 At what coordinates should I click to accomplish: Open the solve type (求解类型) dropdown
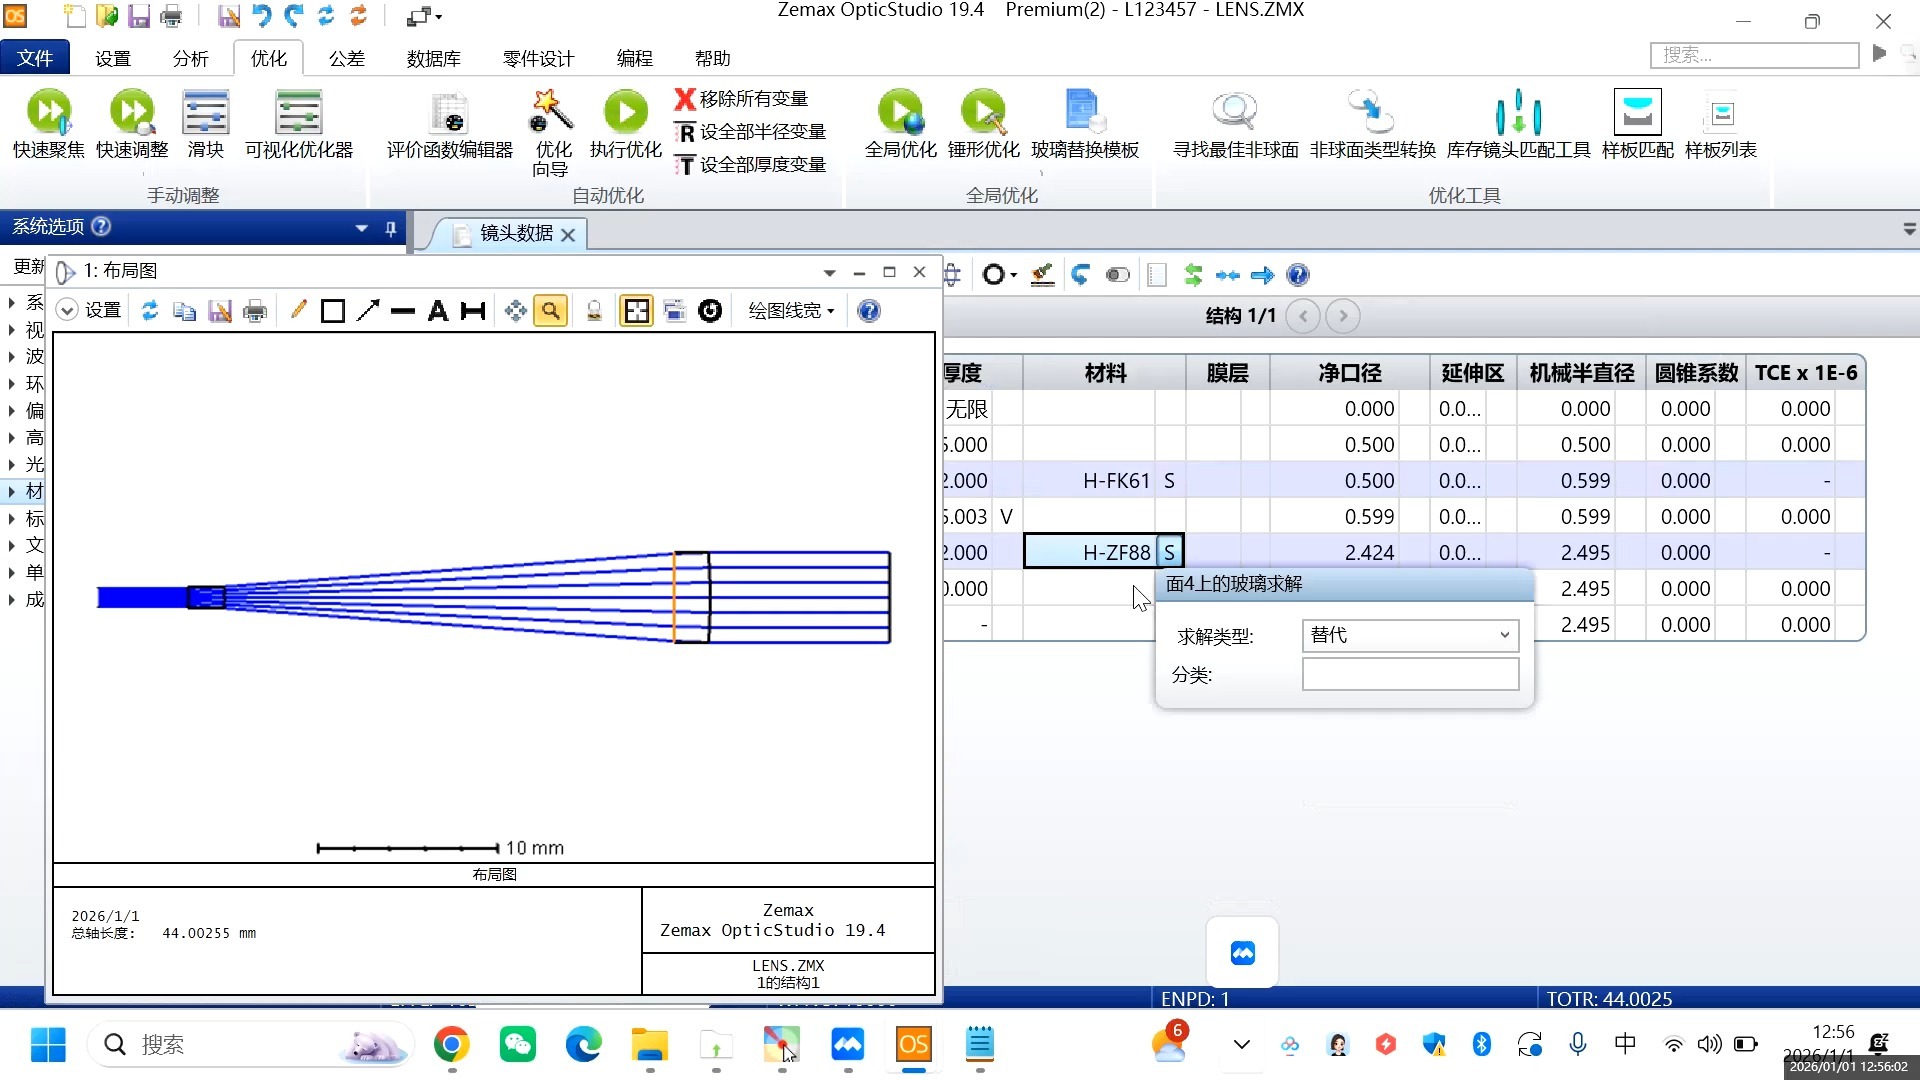click(x=1410, y=635)
